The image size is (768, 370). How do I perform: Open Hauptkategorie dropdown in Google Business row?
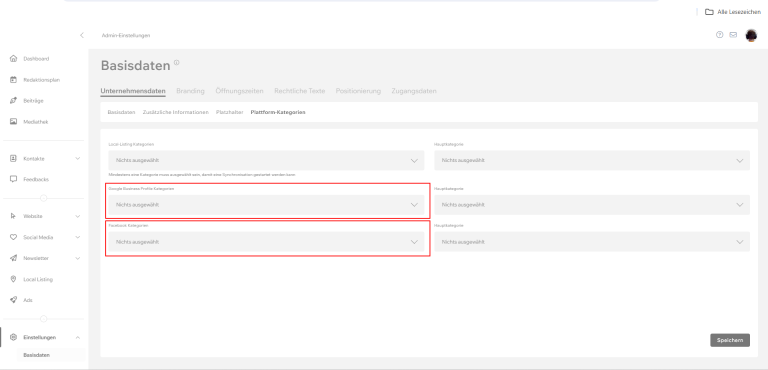click(x=592, y=205)
